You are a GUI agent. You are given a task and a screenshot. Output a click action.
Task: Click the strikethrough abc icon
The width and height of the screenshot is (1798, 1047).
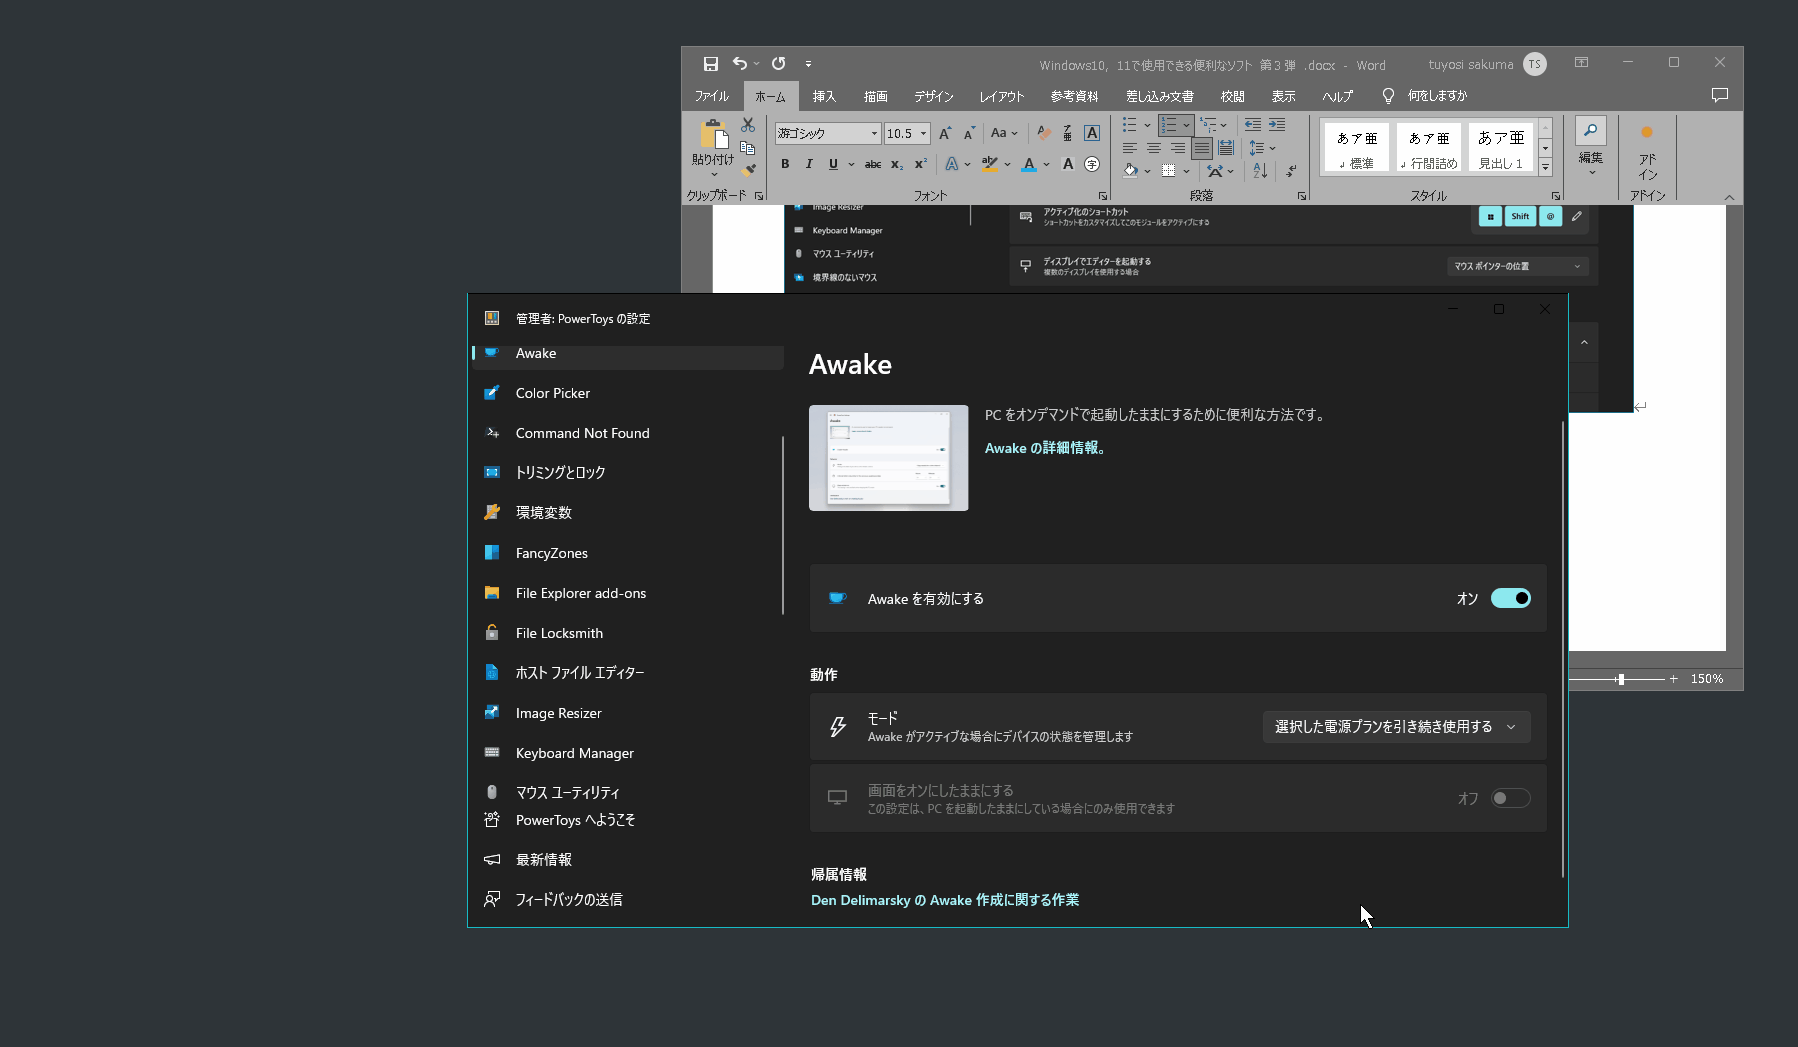872,164
